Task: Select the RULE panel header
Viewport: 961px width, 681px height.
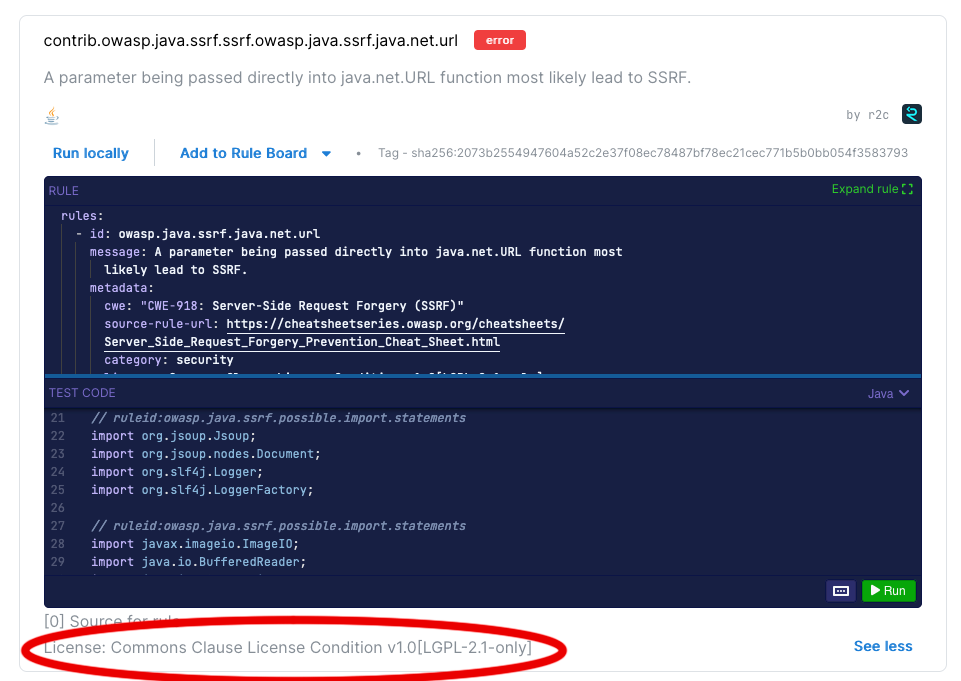Action: coord(65,190)
